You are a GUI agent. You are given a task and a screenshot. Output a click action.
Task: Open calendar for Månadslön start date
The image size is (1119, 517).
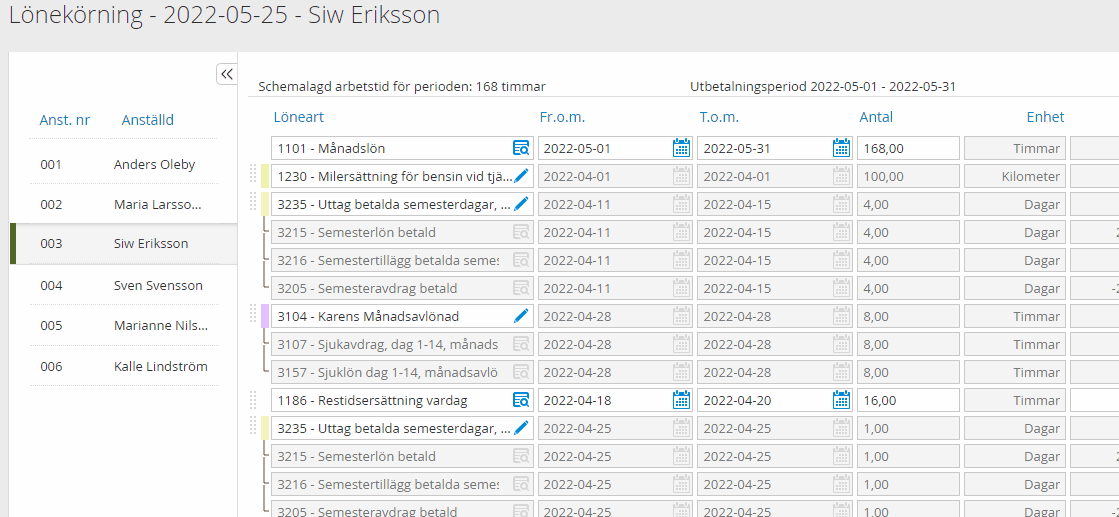coord(681,148)
